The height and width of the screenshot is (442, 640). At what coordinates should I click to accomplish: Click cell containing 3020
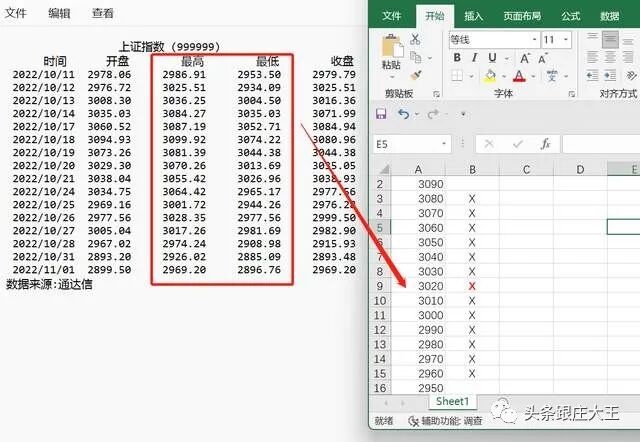pos(418,286)
